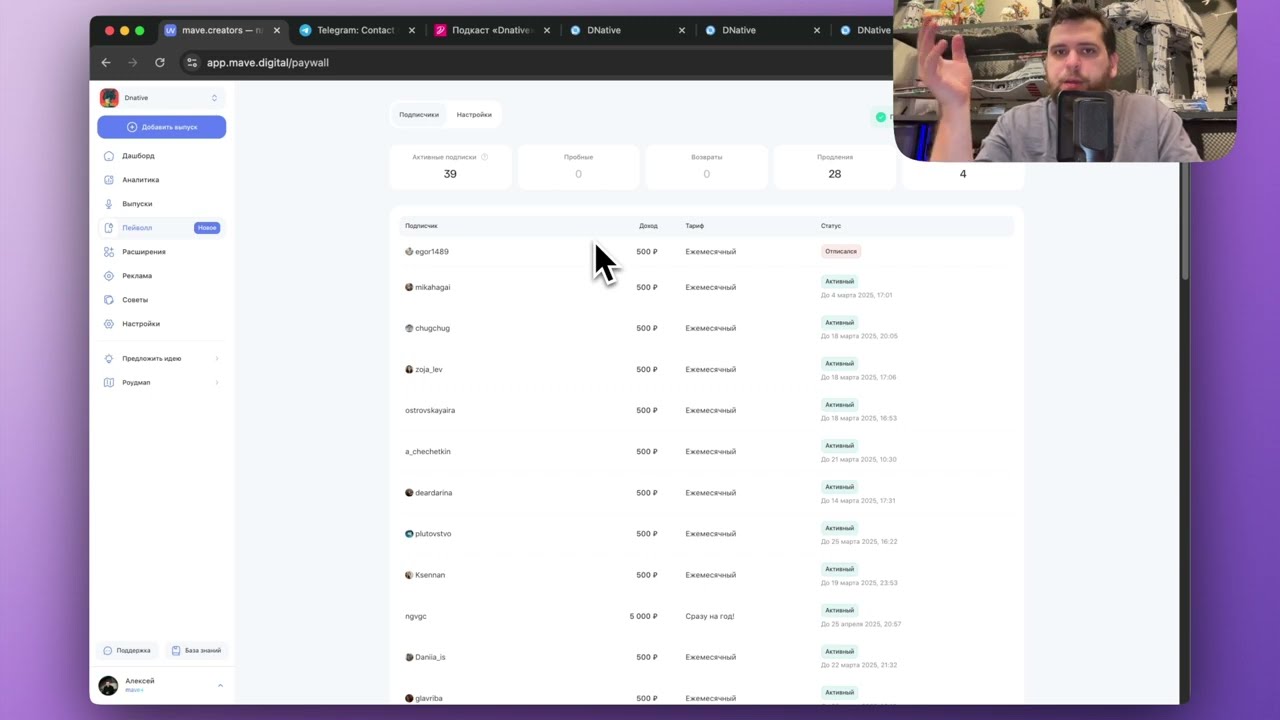Click the browser back arrow
The width and height of the screenshot is (1280, 720).
click(x=106, y=62)
